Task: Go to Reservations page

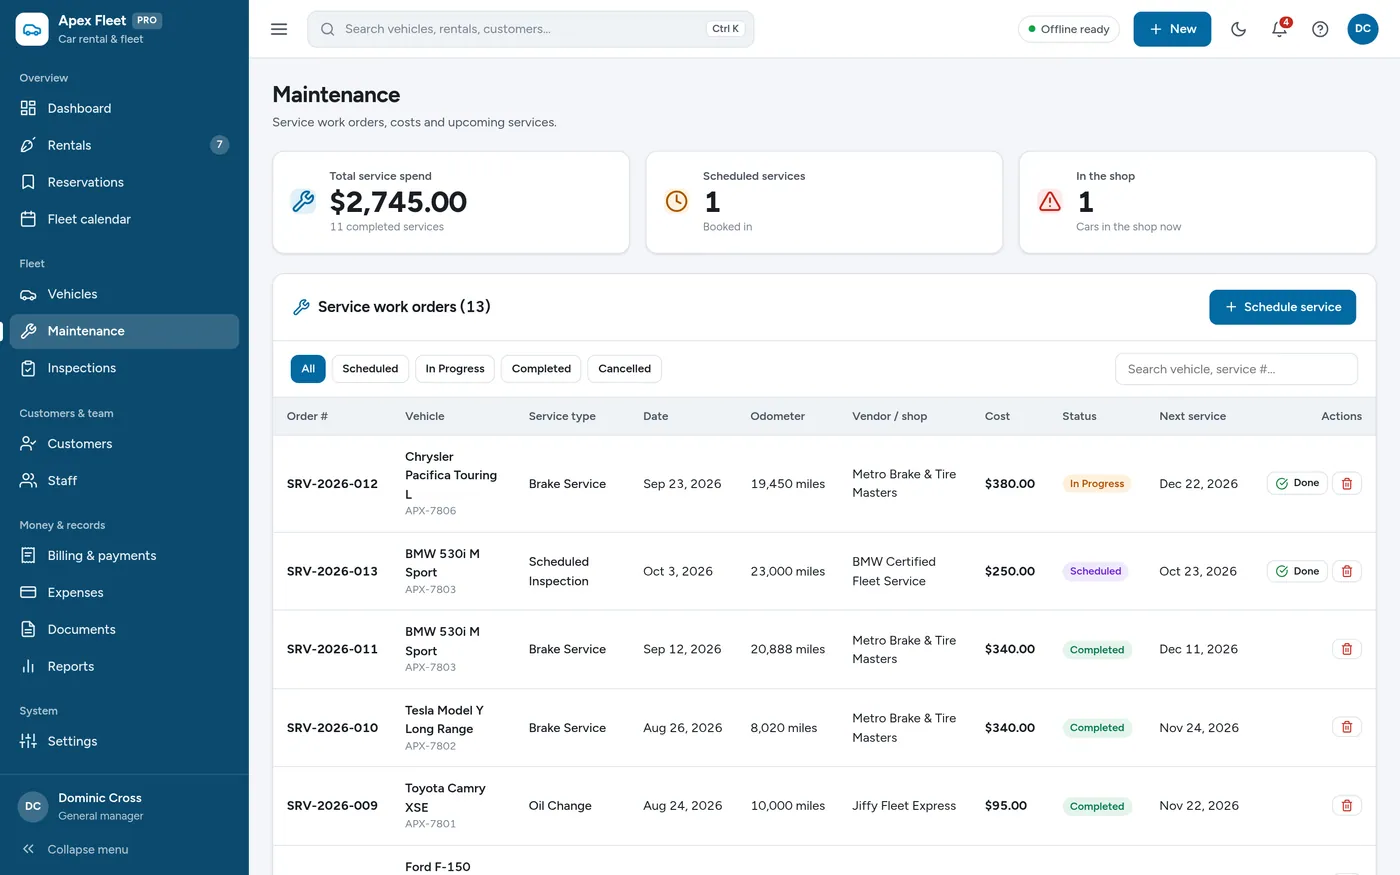Action: 124,182
